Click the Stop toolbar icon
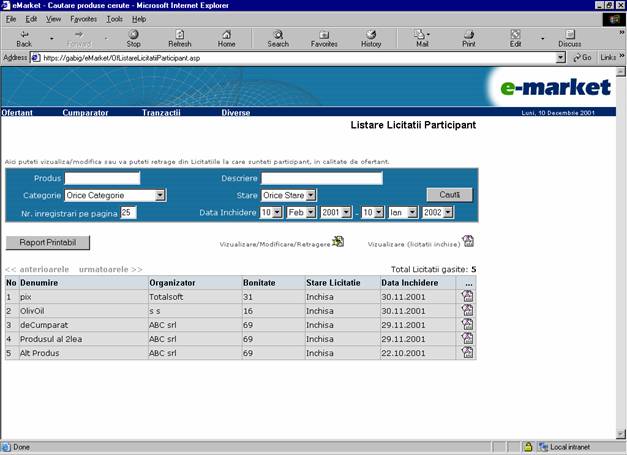627x455 pixels. (x=133, y=38)
